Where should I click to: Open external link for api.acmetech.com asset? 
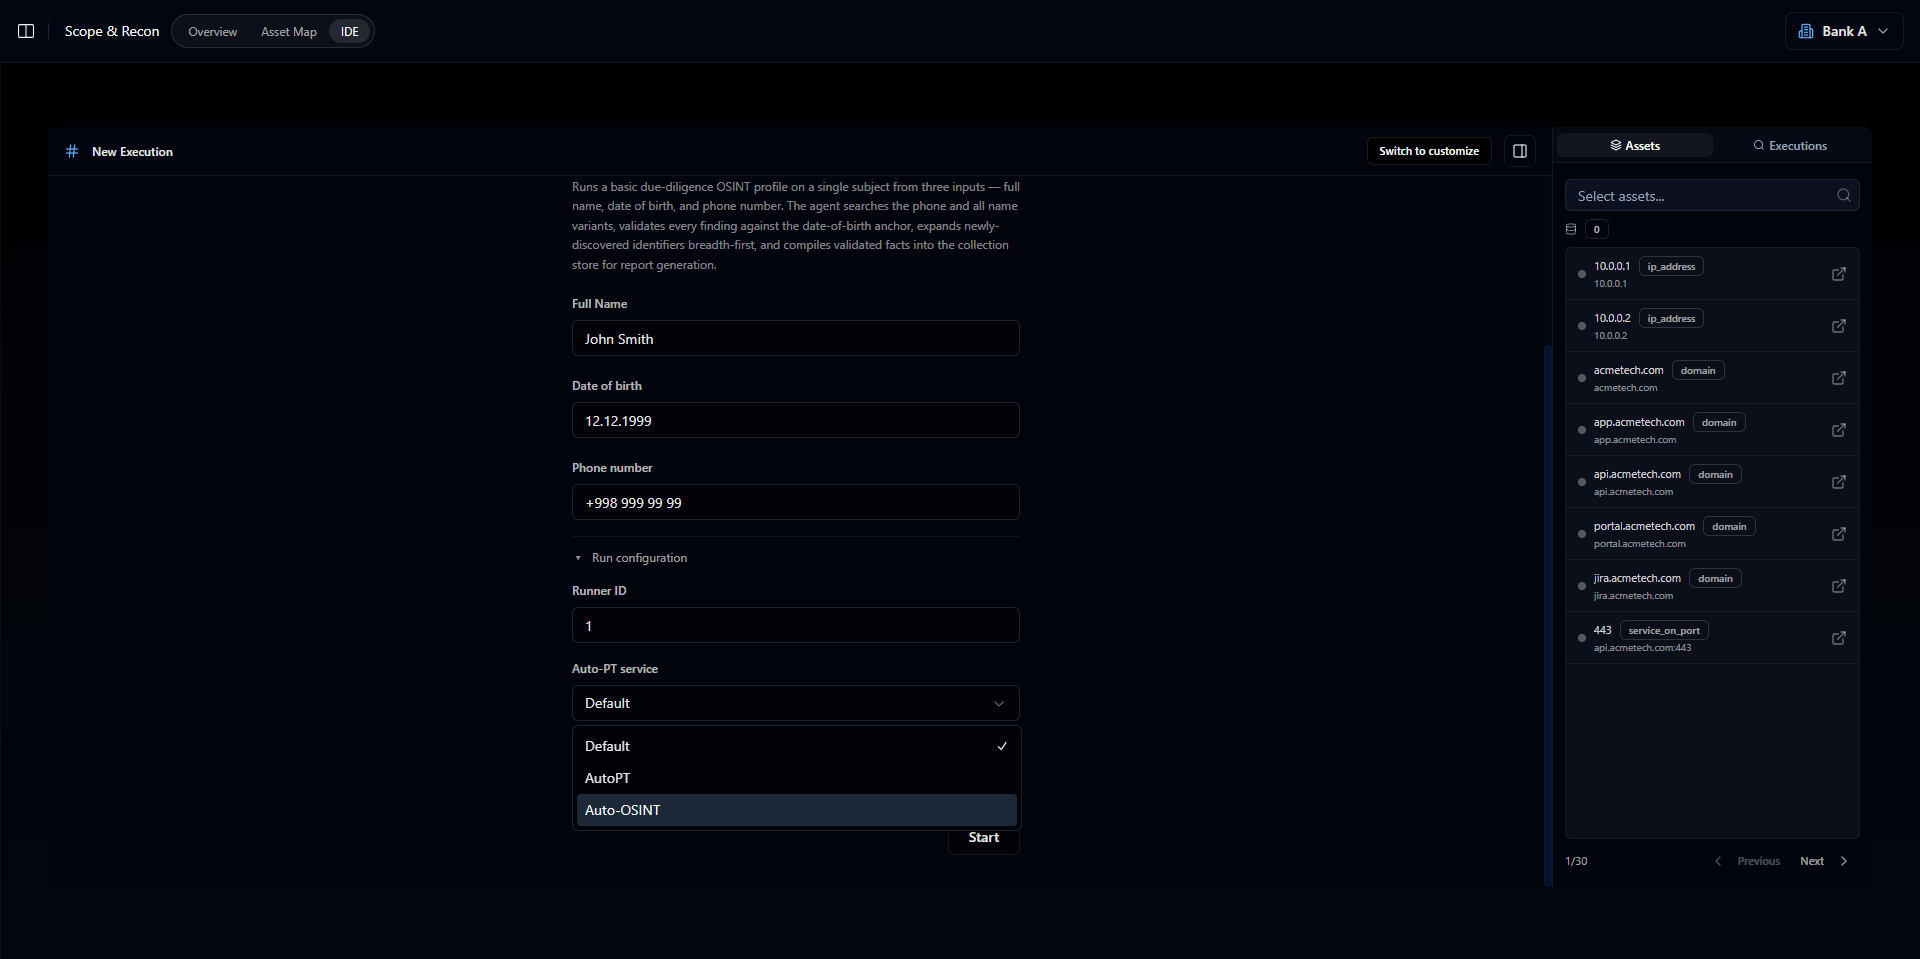point(1839,482)
